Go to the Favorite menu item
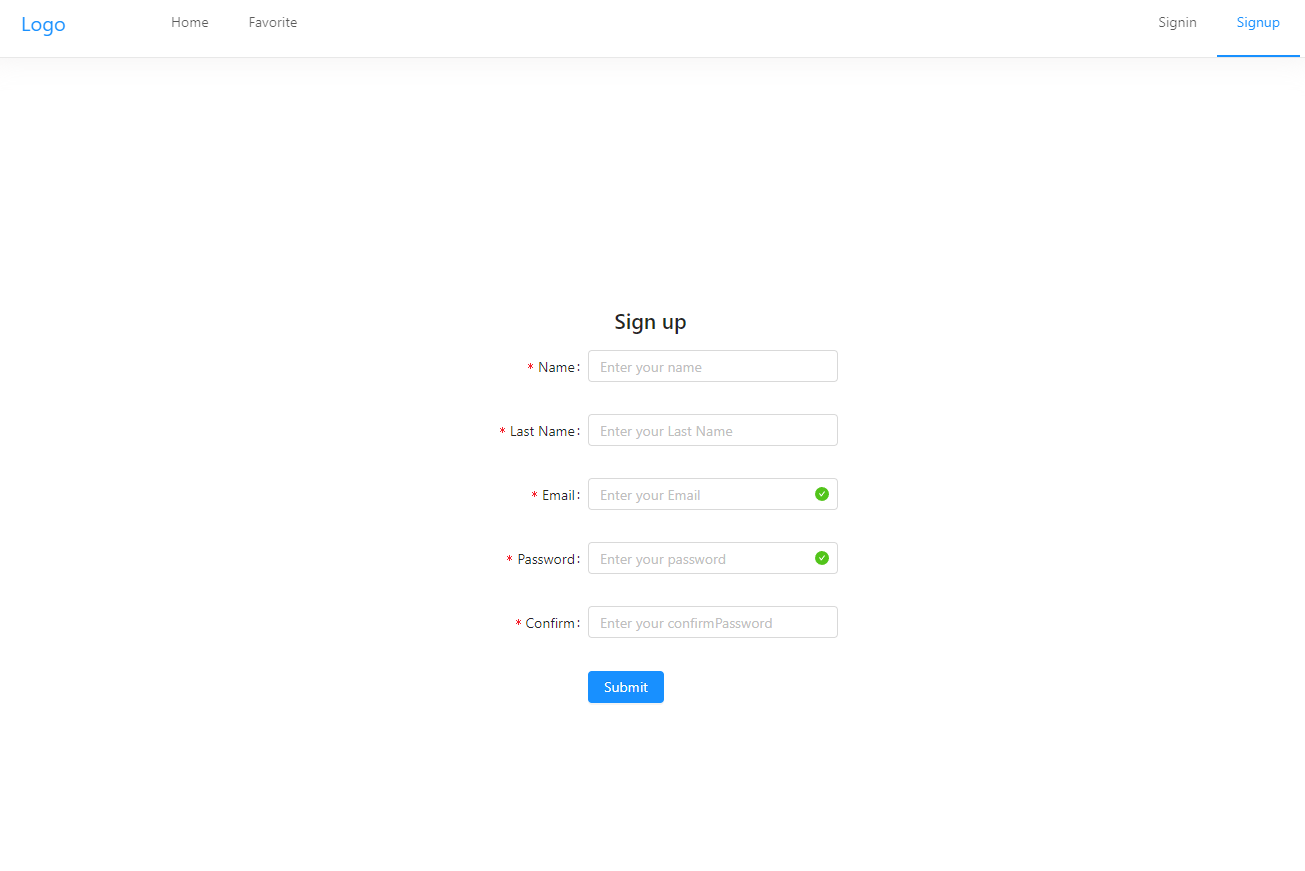The width and height of the screenshot is (1305, 871). [x=273, y=22]
